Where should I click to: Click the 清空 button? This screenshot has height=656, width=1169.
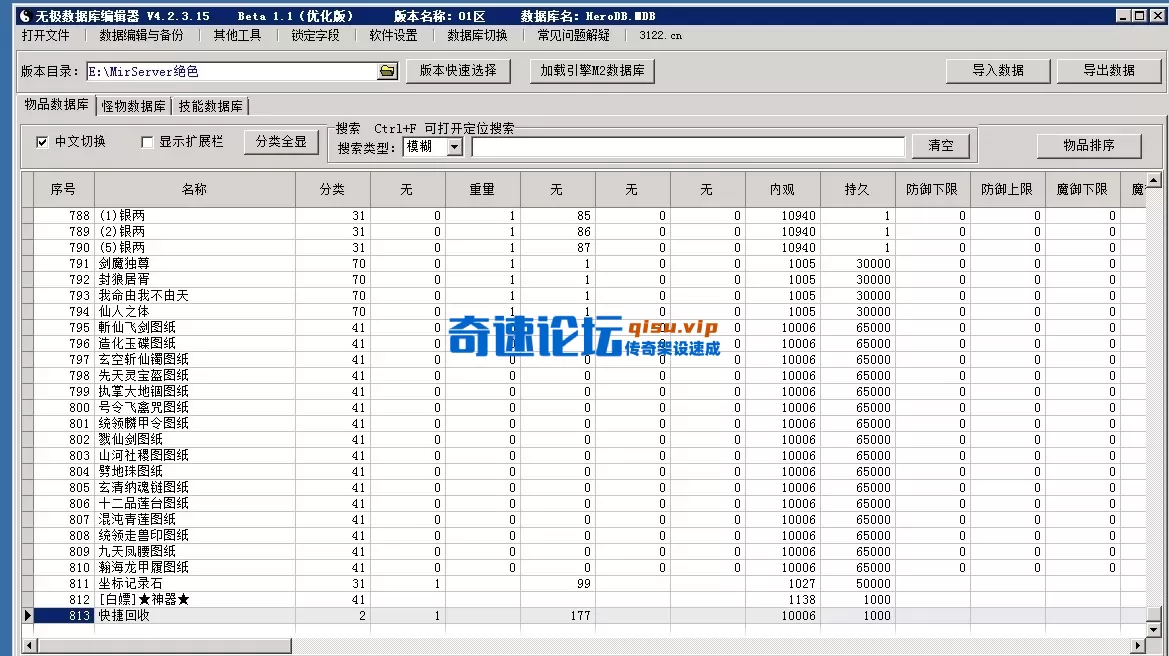coord(941,146)
